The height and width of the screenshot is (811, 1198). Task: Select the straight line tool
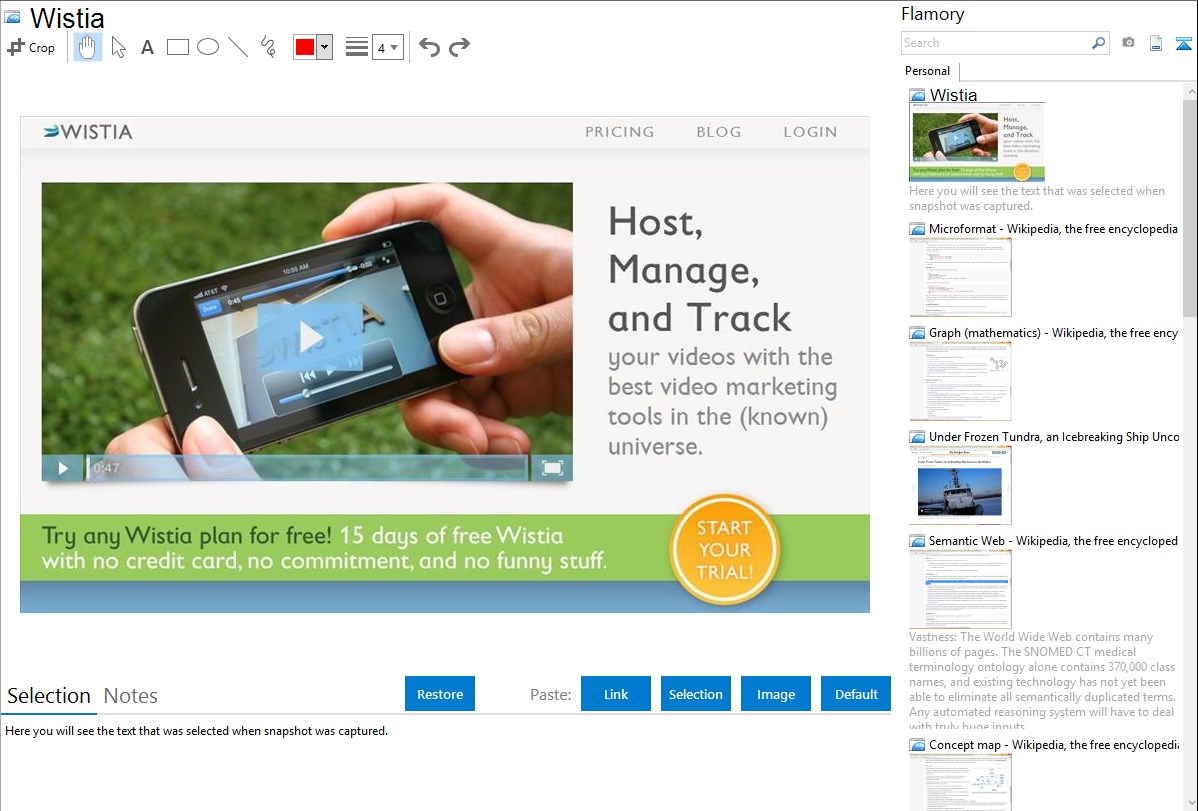point(238,47)
